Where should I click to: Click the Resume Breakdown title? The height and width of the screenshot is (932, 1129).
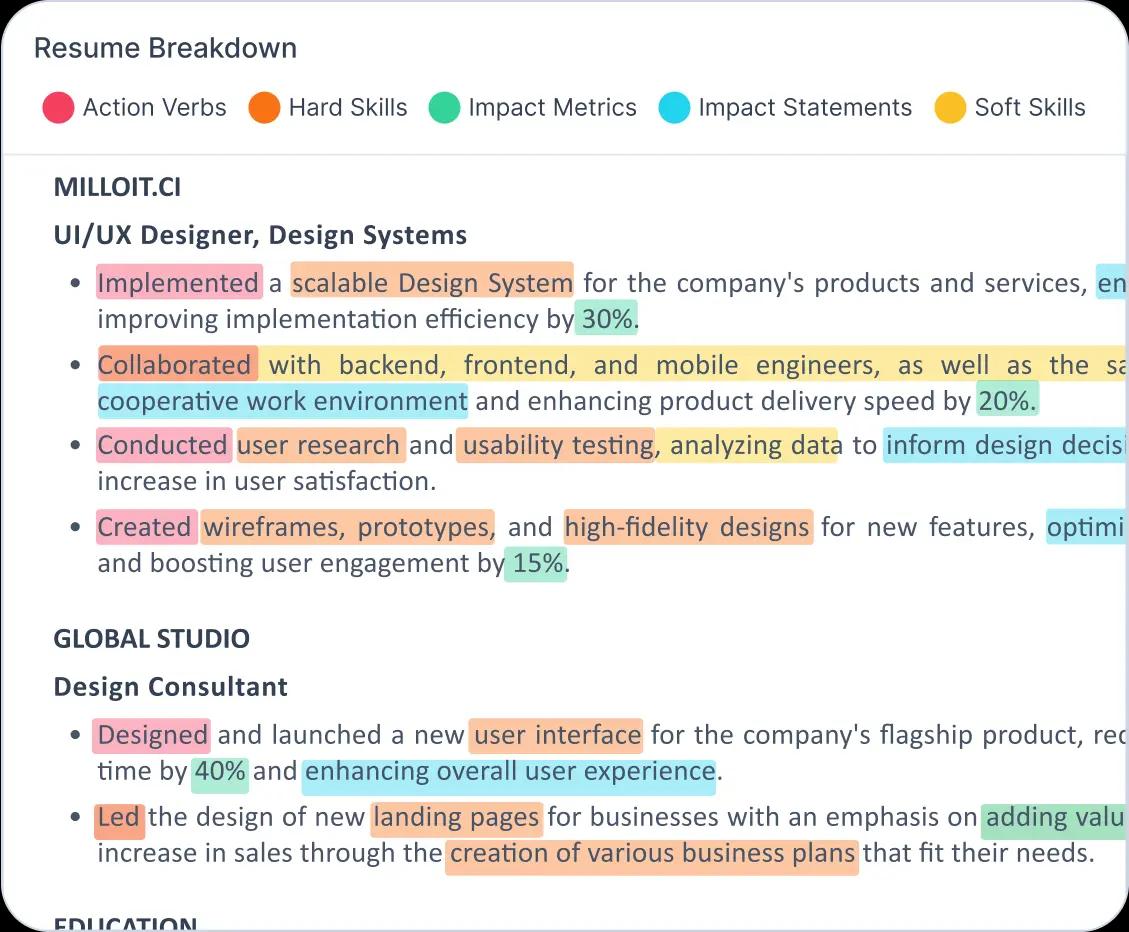[x=165, y=48]
